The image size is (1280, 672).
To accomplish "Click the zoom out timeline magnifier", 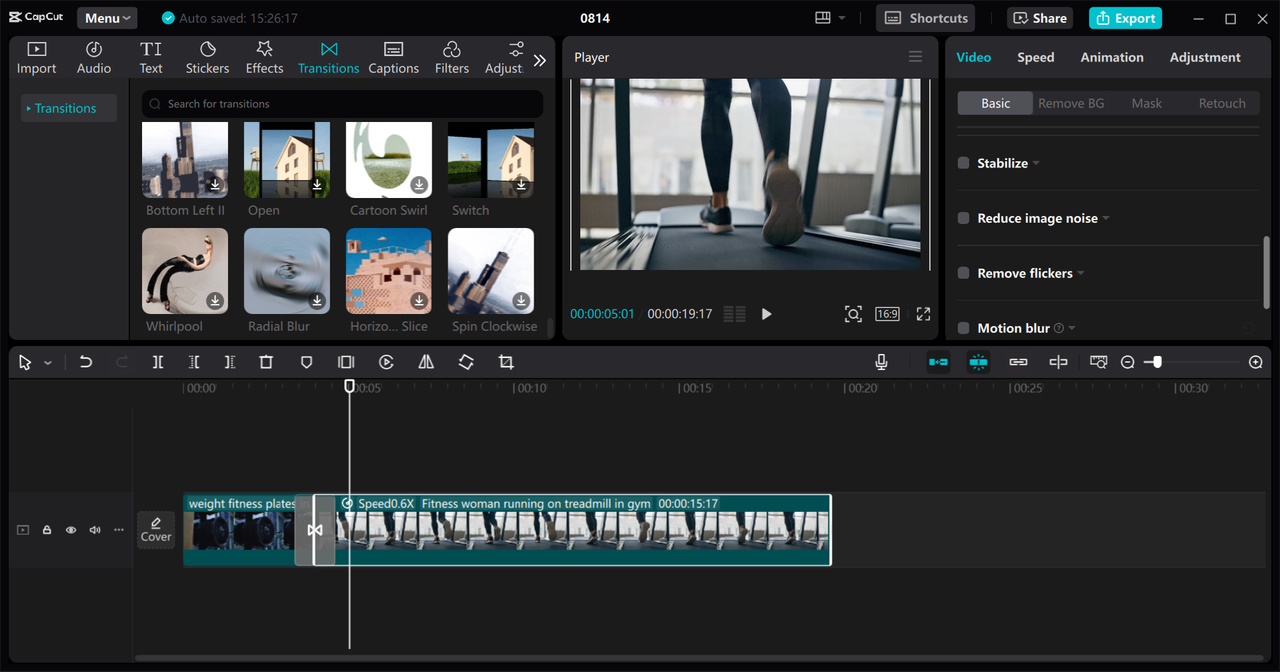I will 1128,362.
